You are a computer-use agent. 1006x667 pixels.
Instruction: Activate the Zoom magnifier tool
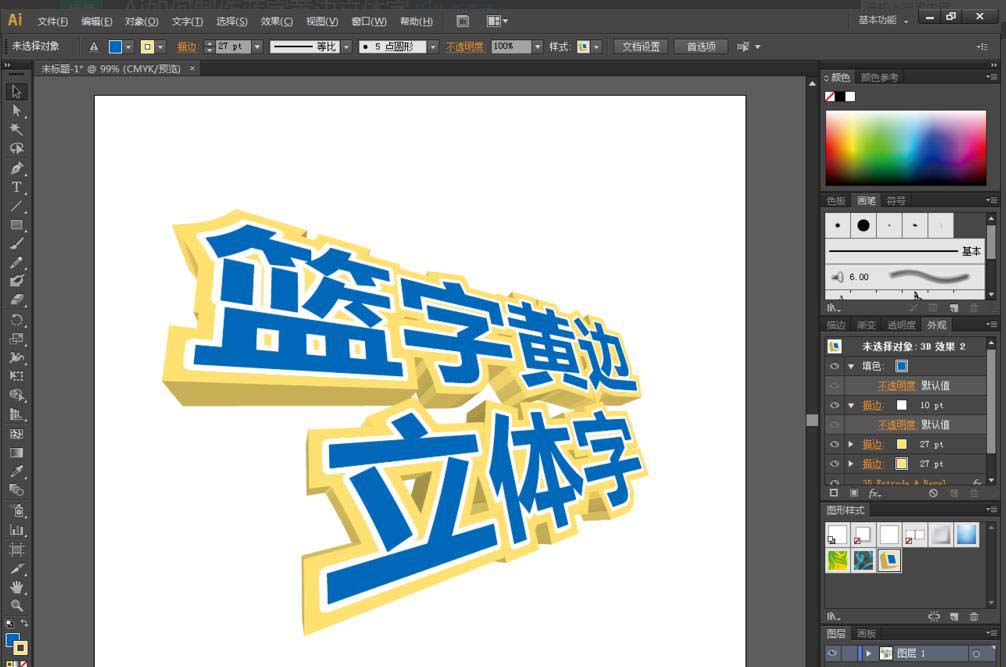(17, 606)
